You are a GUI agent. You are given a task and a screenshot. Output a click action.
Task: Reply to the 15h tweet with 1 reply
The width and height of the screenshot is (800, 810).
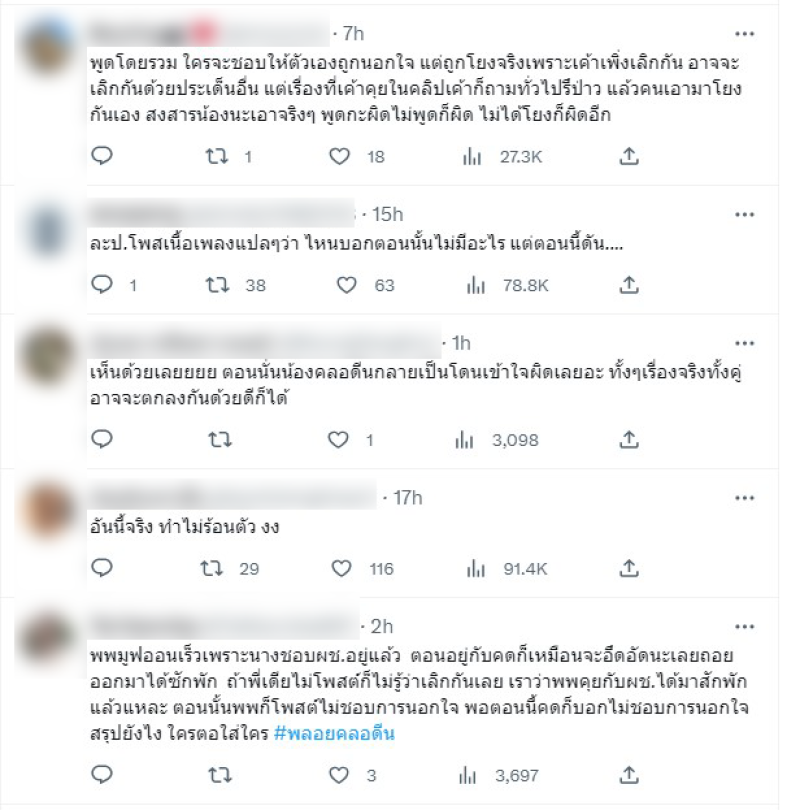[x=102, y=284]
